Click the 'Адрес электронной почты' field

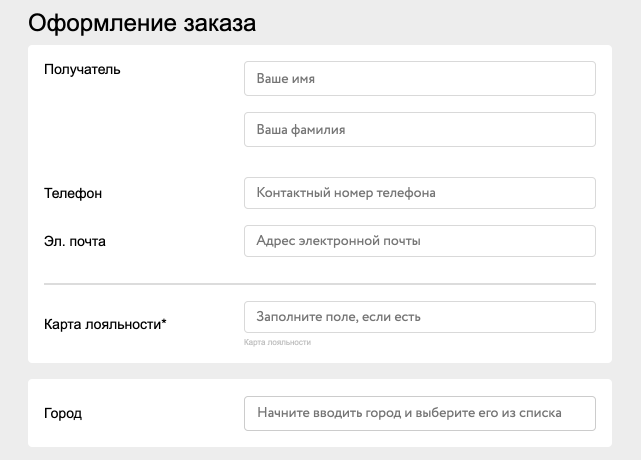420,241
